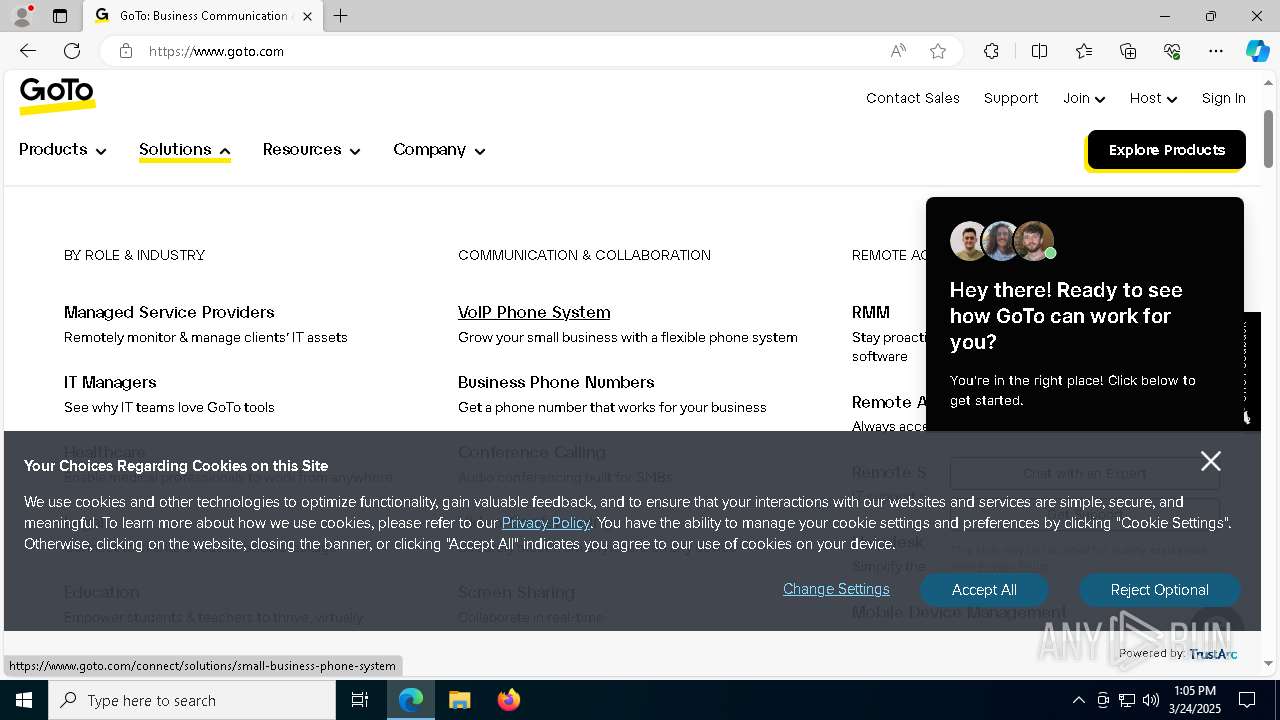
Task: Open the Host dropdown
Action: click(1153, 98)
